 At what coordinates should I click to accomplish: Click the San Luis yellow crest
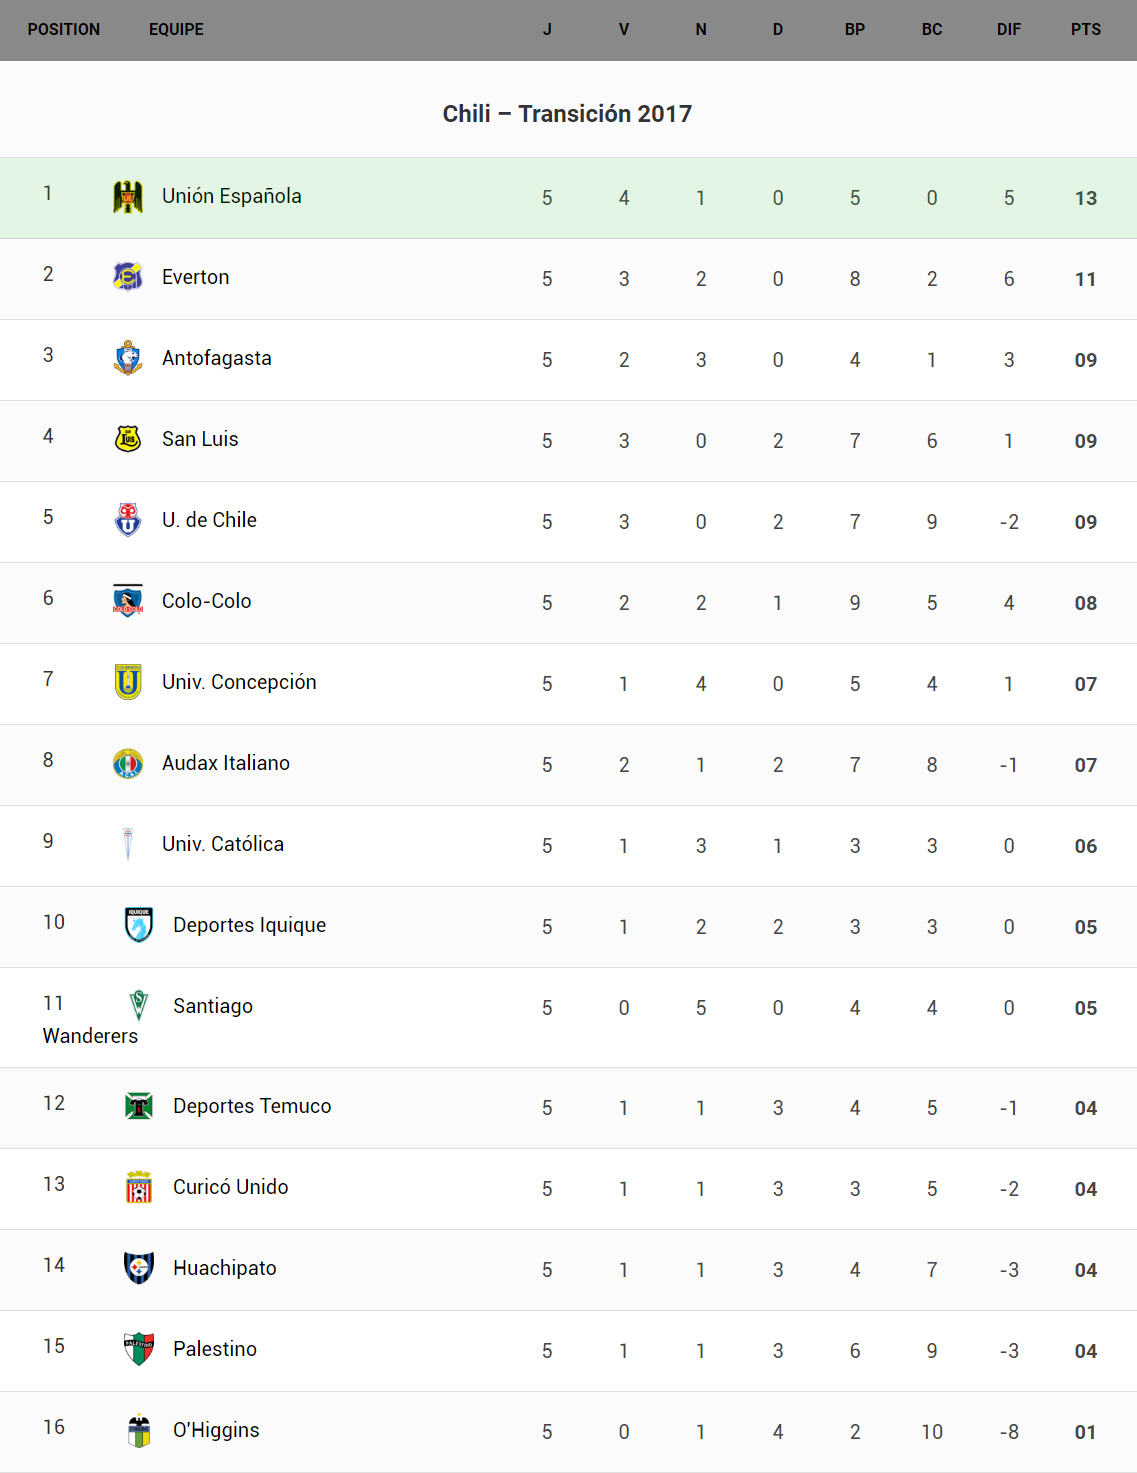(128, 439)
